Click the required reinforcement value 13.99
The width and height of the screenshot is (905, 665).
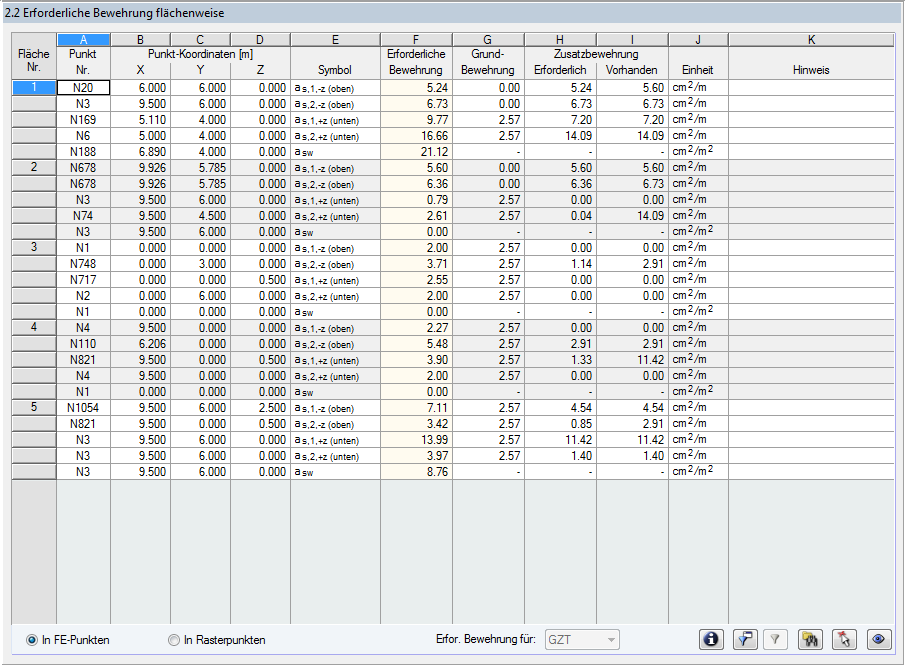pos(416,440)
